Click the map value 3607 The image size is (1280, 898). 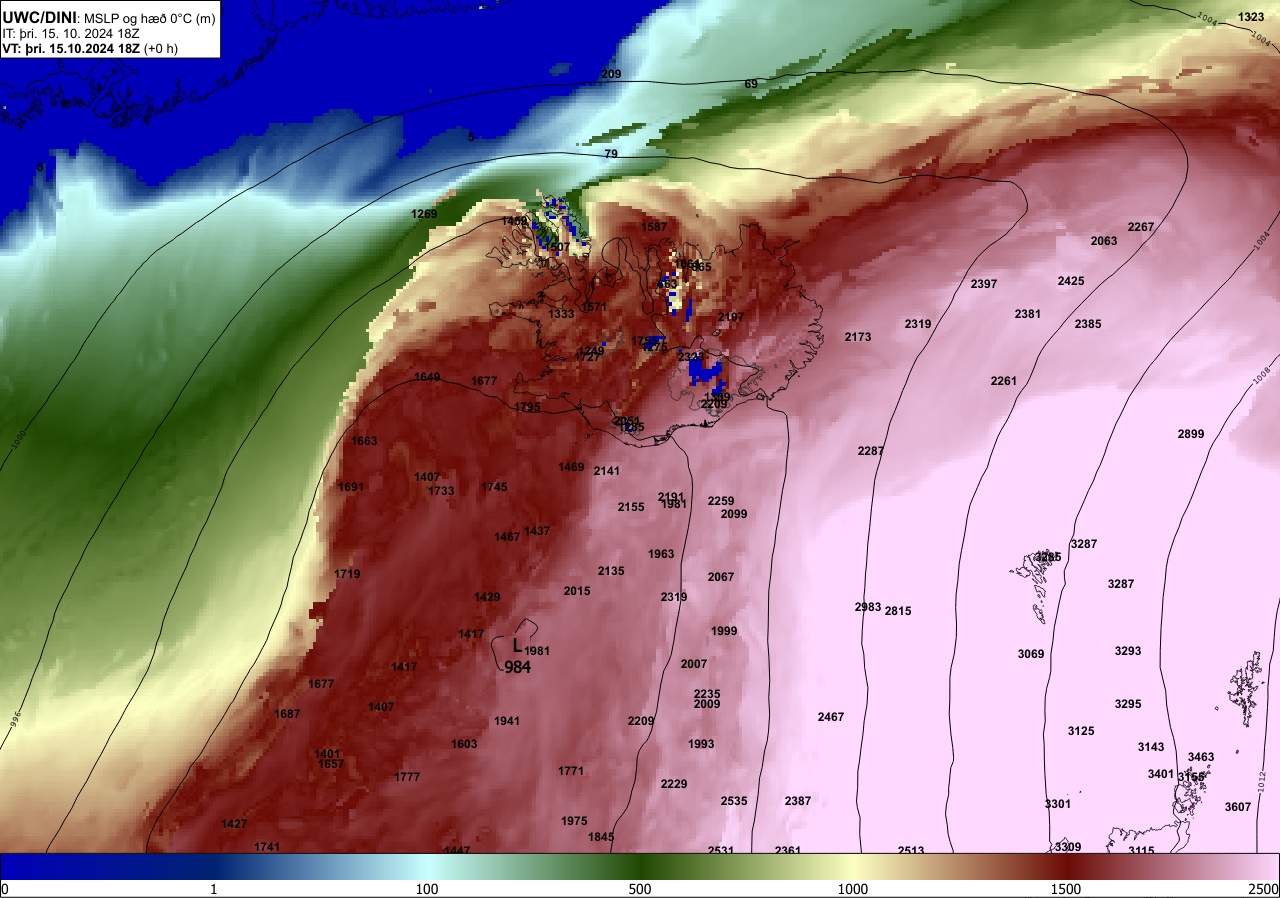coord(1238,807)
